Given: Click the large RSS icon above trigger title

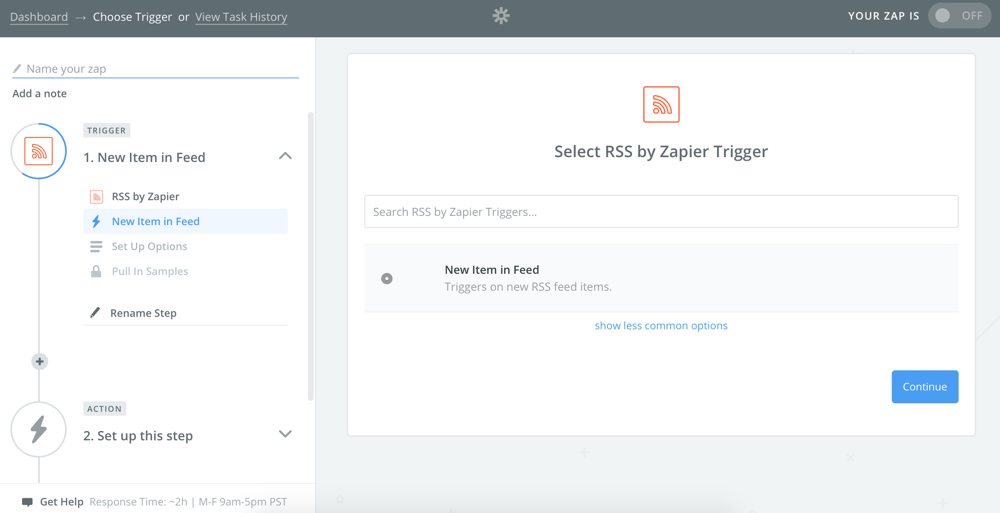Looking at the screenshot, I should pos(661,104).
